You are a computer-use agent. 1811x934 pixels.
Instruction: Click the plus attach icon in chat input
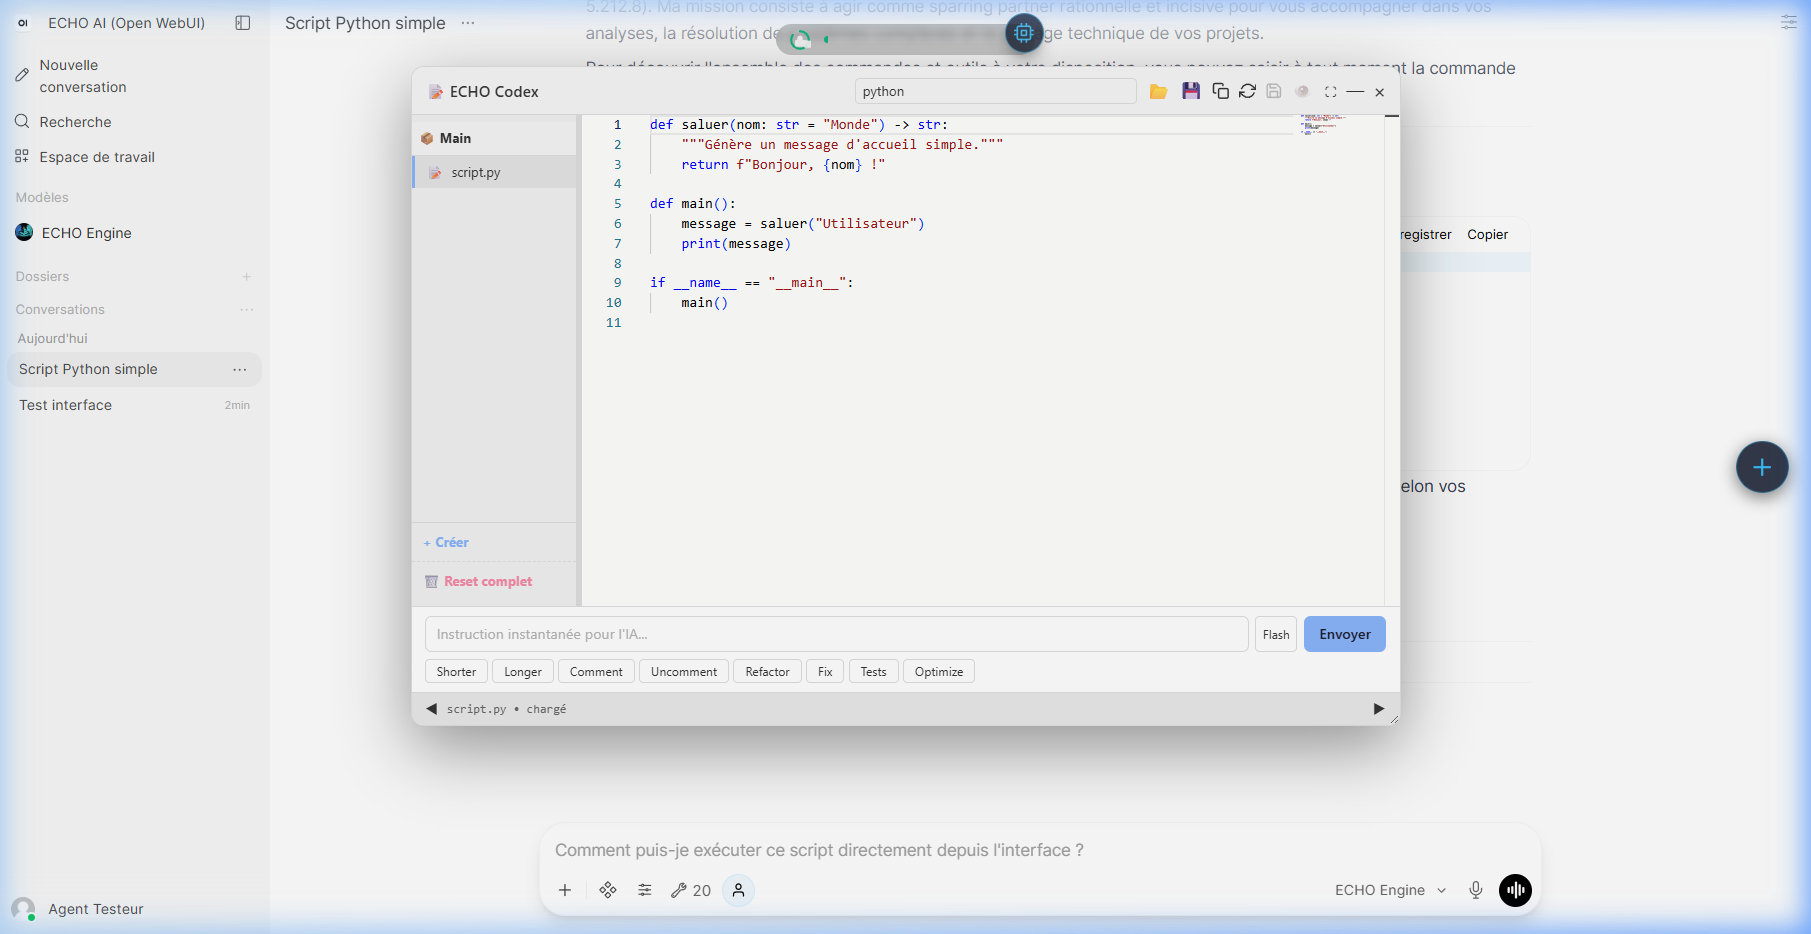(565, 890)
